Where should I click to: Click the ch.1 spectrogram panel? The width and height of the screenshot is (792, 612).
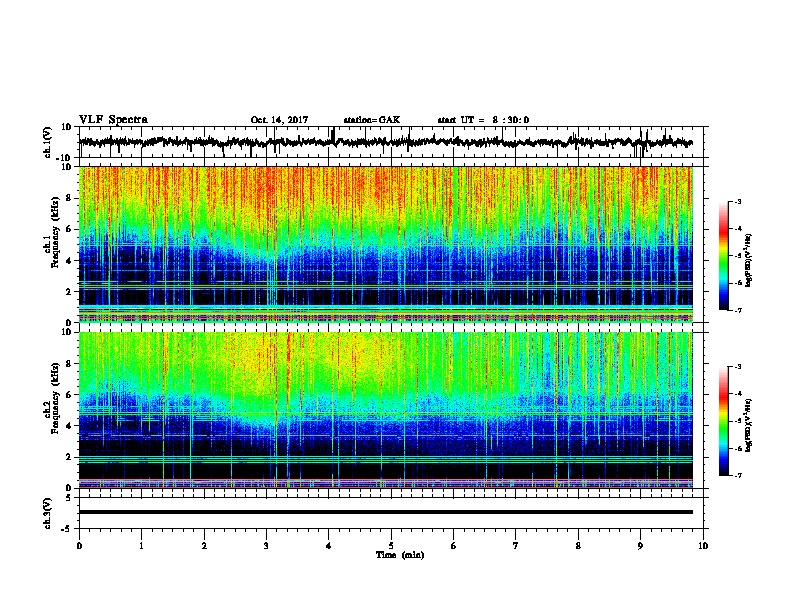coord(385,244)
